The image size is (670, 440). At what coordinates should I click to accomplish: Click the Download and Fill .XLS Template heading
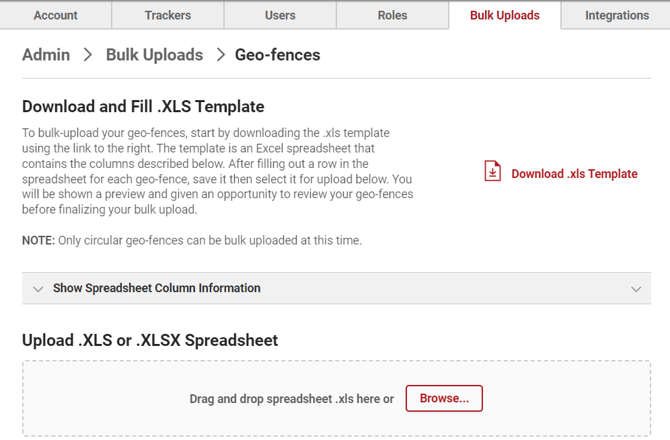(x=143, y=107)
